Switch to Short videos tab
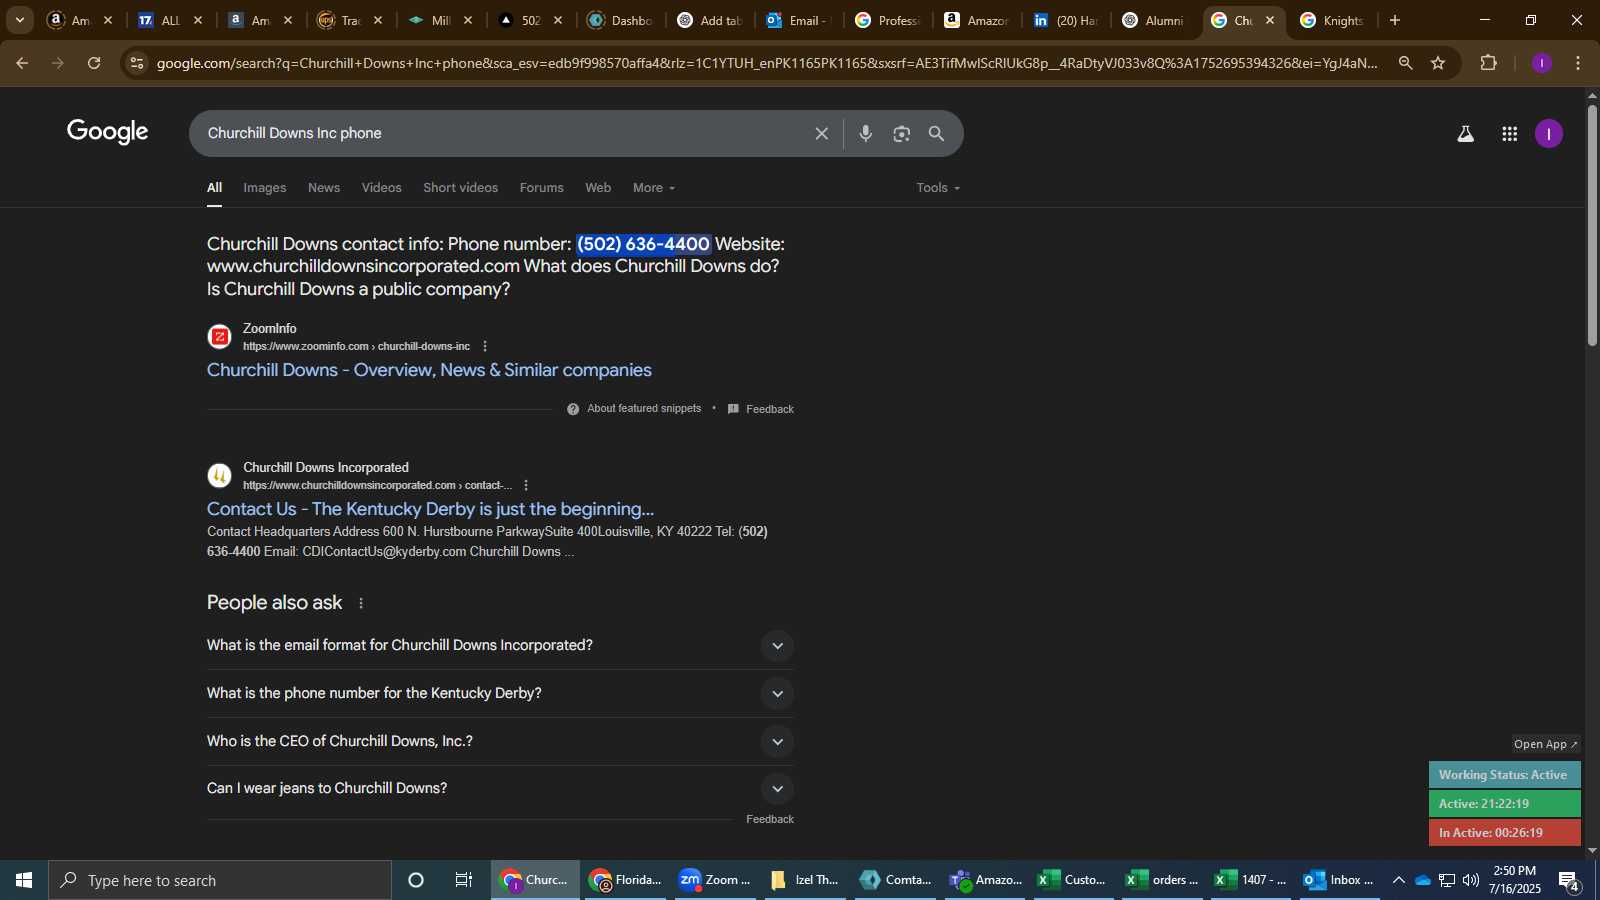The height and width of the screenshot is (900, 1600). coord(460,188)
